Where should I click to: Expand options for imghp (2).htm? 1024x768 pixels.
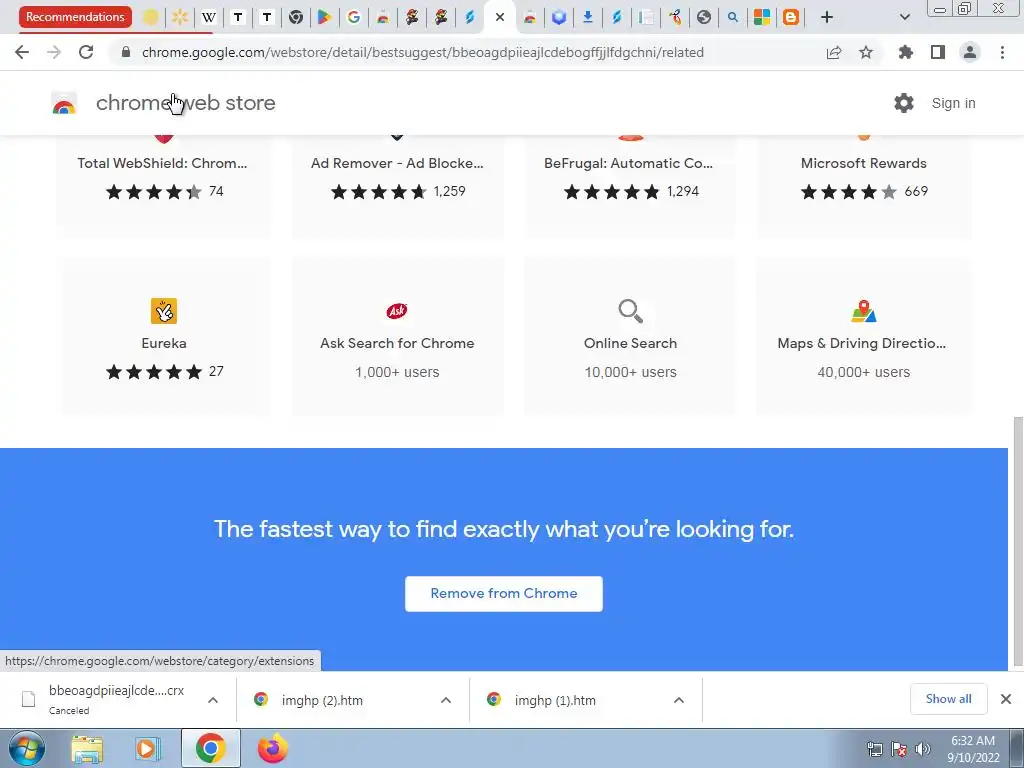click(446, 700)
